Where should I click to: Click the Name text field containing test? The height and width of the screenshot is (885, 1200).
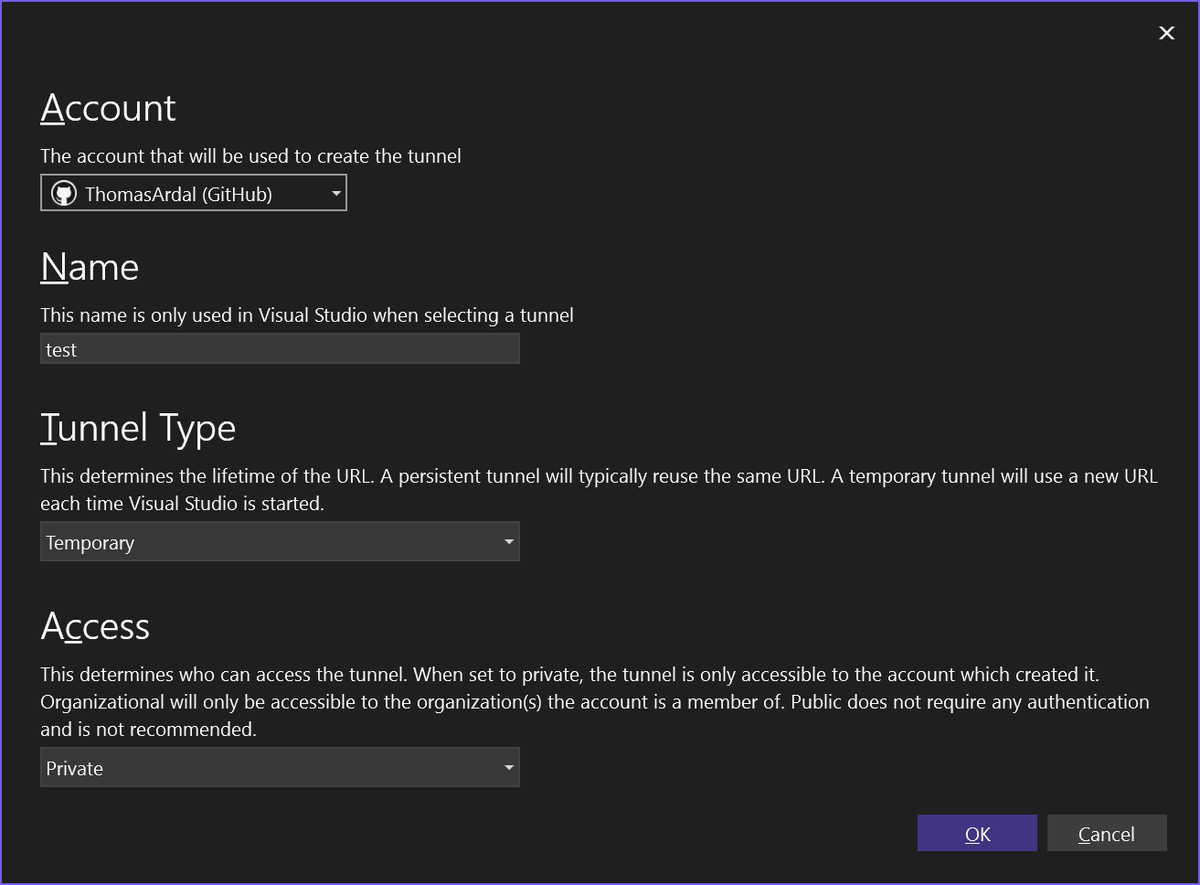(280, 349)
